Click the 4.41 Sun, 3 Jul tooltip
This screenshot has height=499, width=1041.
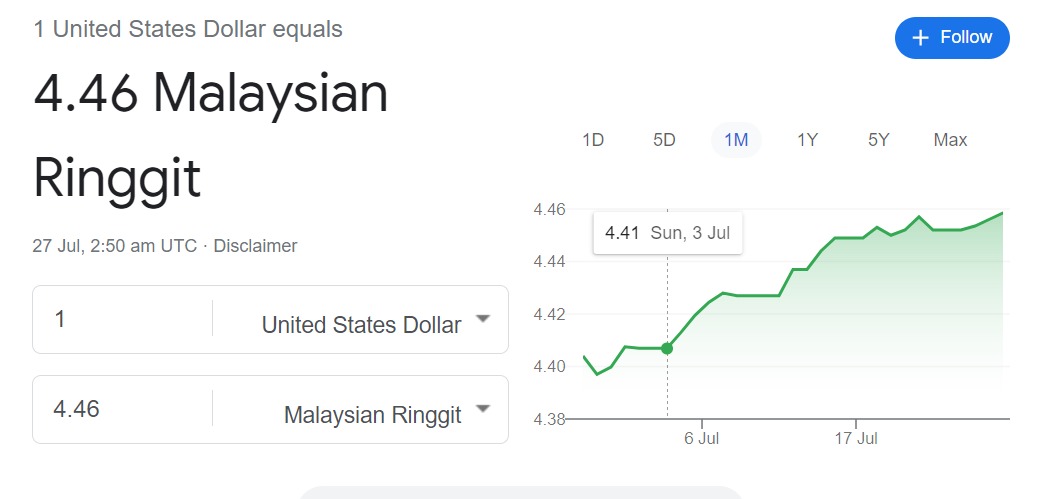668,233
